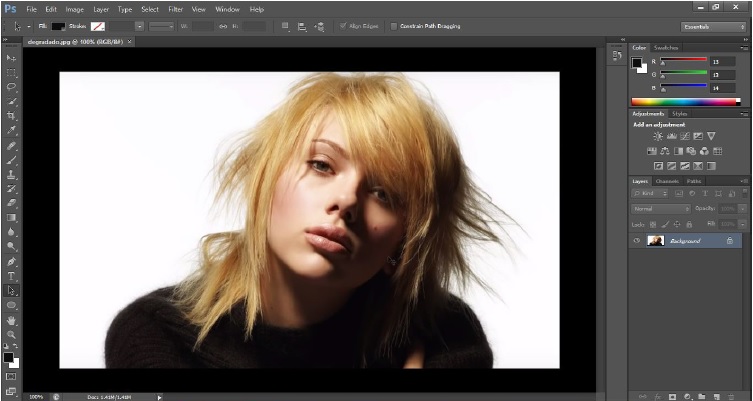Select the Hand tool
This screenshot has height=401, width=753.
12,320
